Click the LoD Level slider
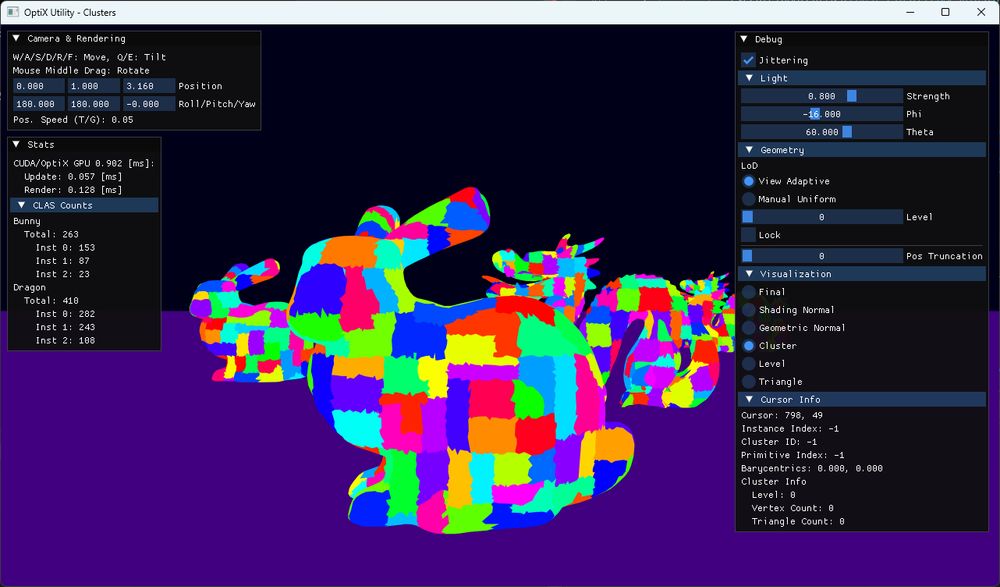 (x=821, y=217)
